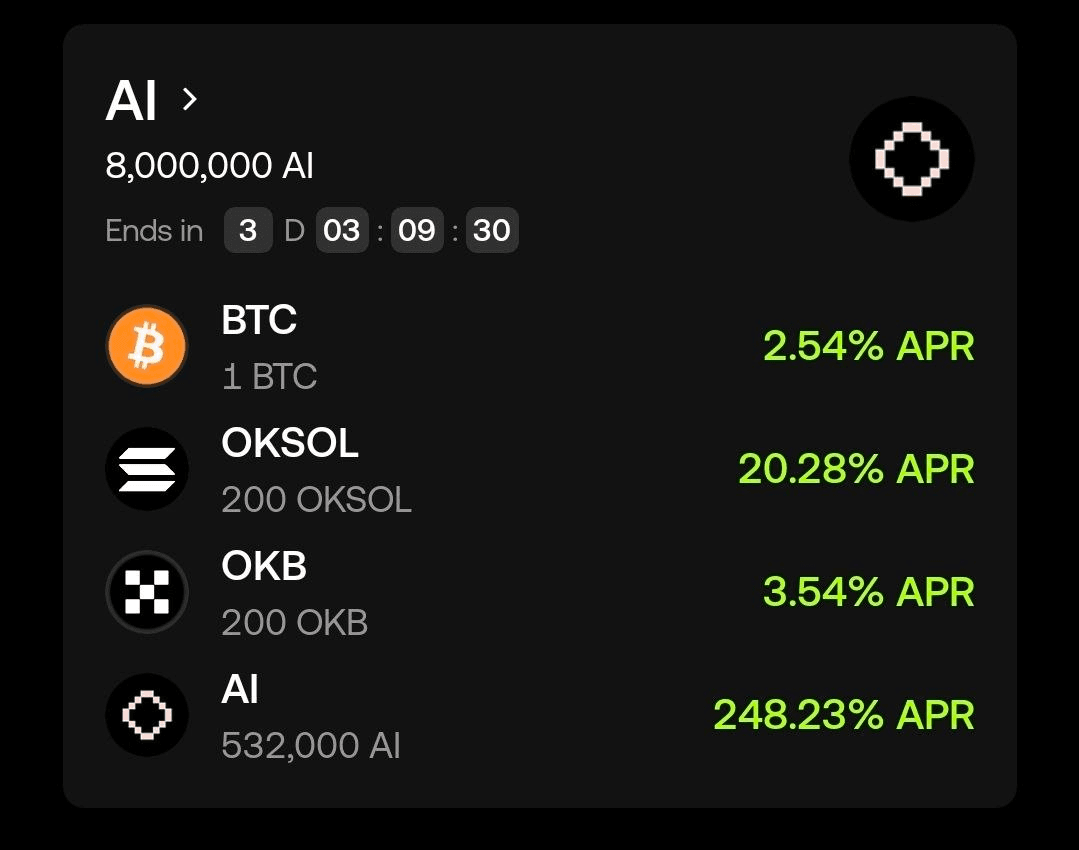Click the hours box showing 03
Screen dimensions: 1079x850
pyautogui.click(x=342, y=230)
